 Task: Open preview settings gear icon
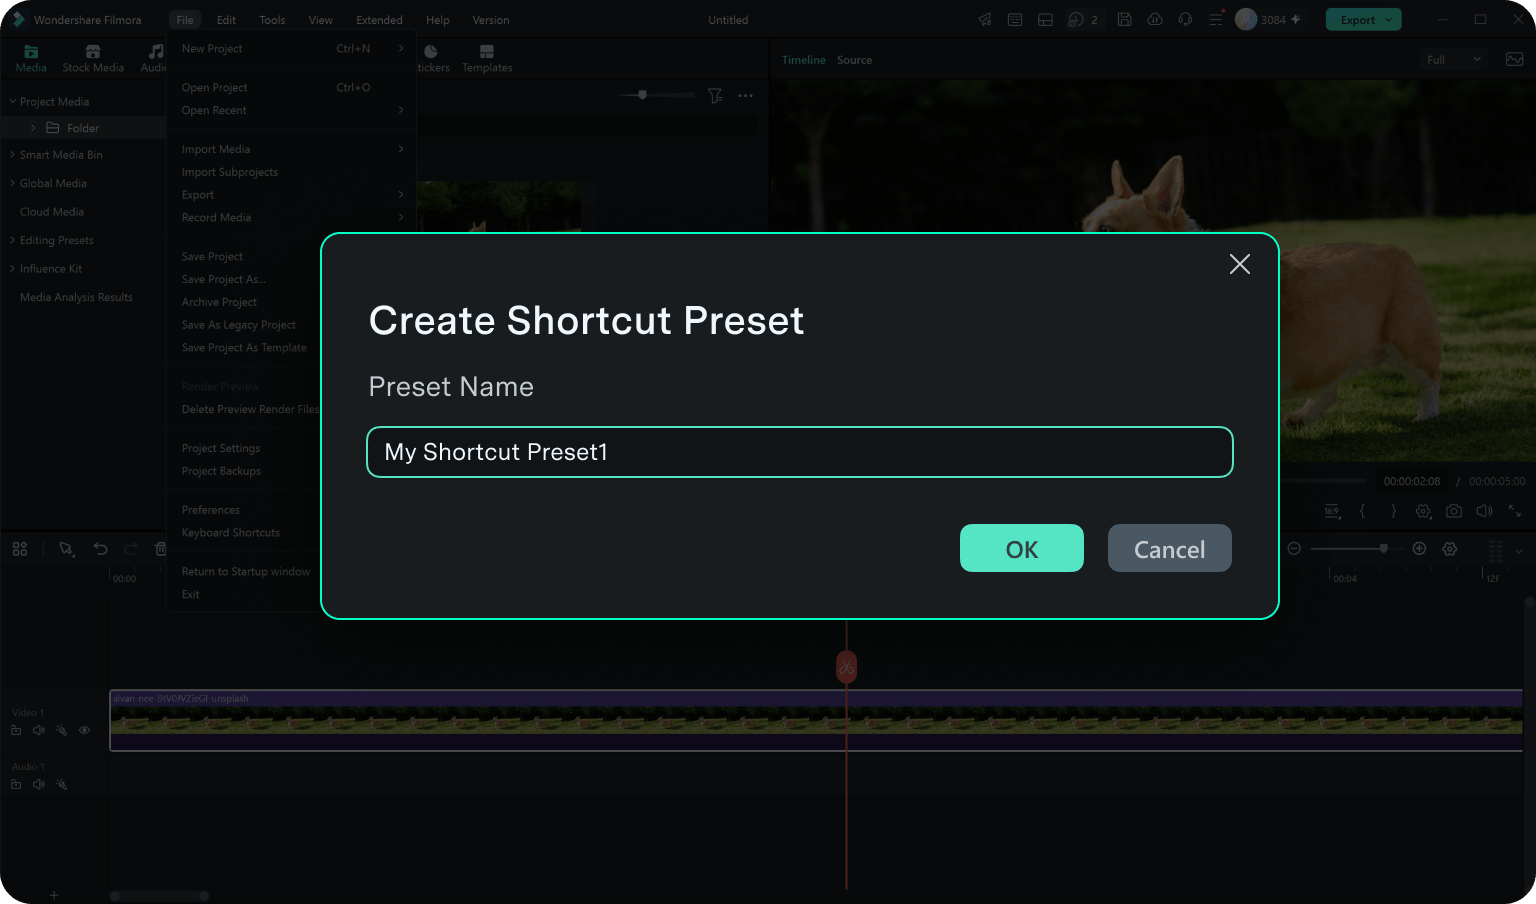click(1423, 511)
